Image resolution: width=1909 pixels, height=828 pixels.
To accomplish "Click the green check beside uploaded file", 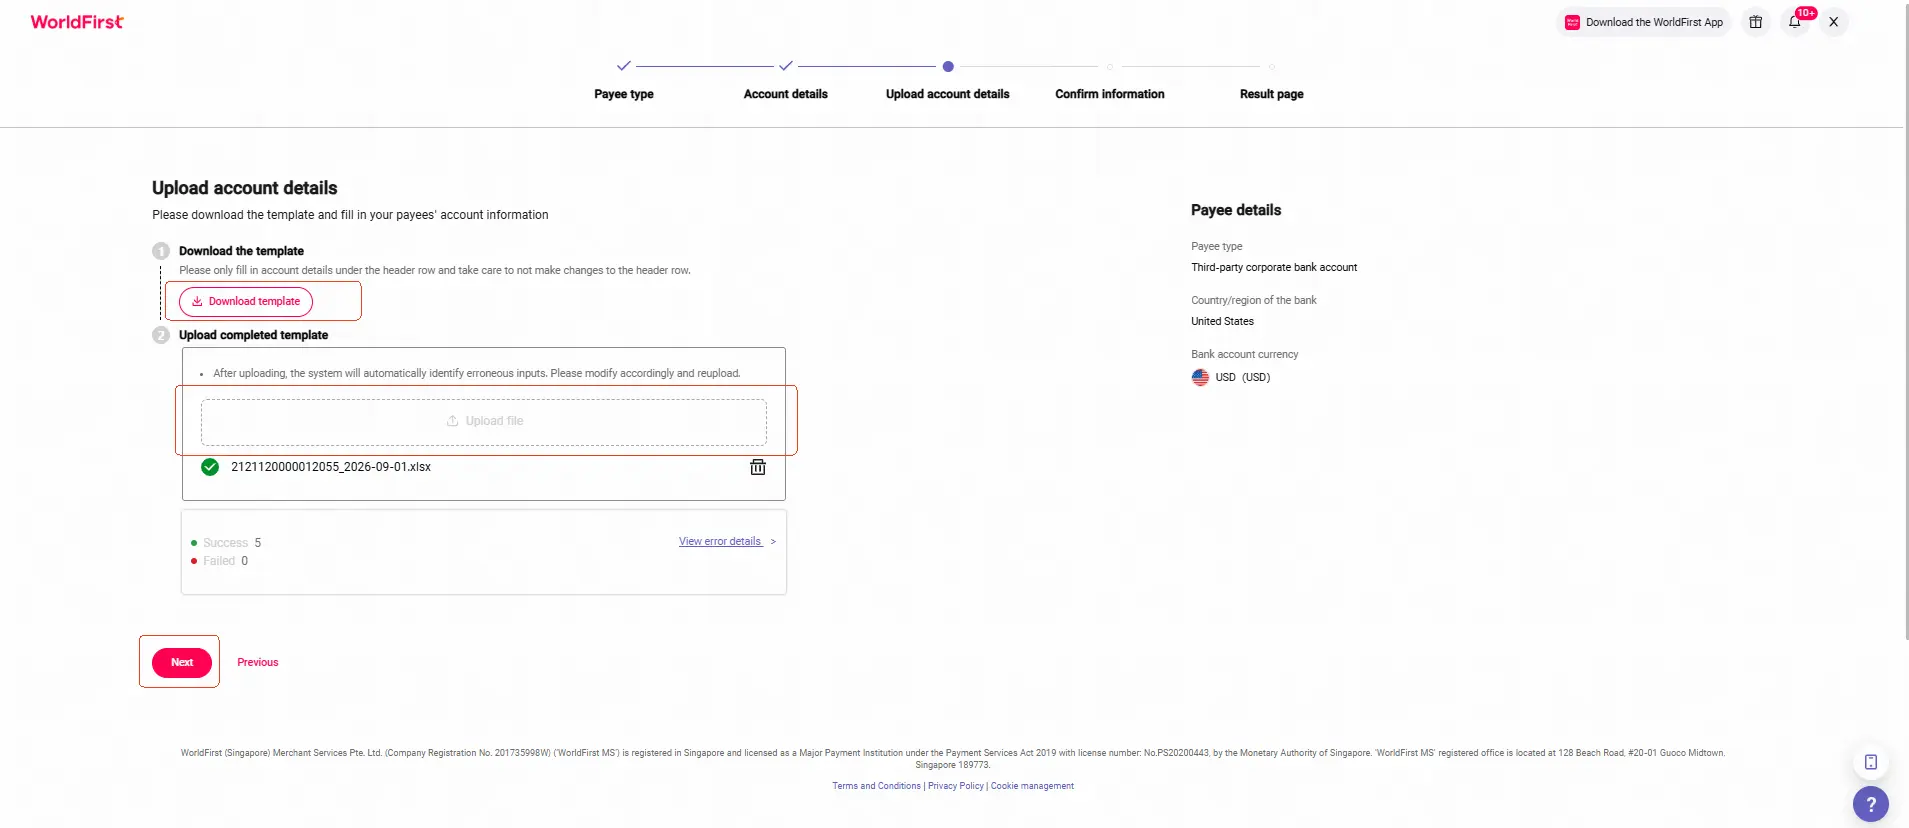I will tap(210, 467).
